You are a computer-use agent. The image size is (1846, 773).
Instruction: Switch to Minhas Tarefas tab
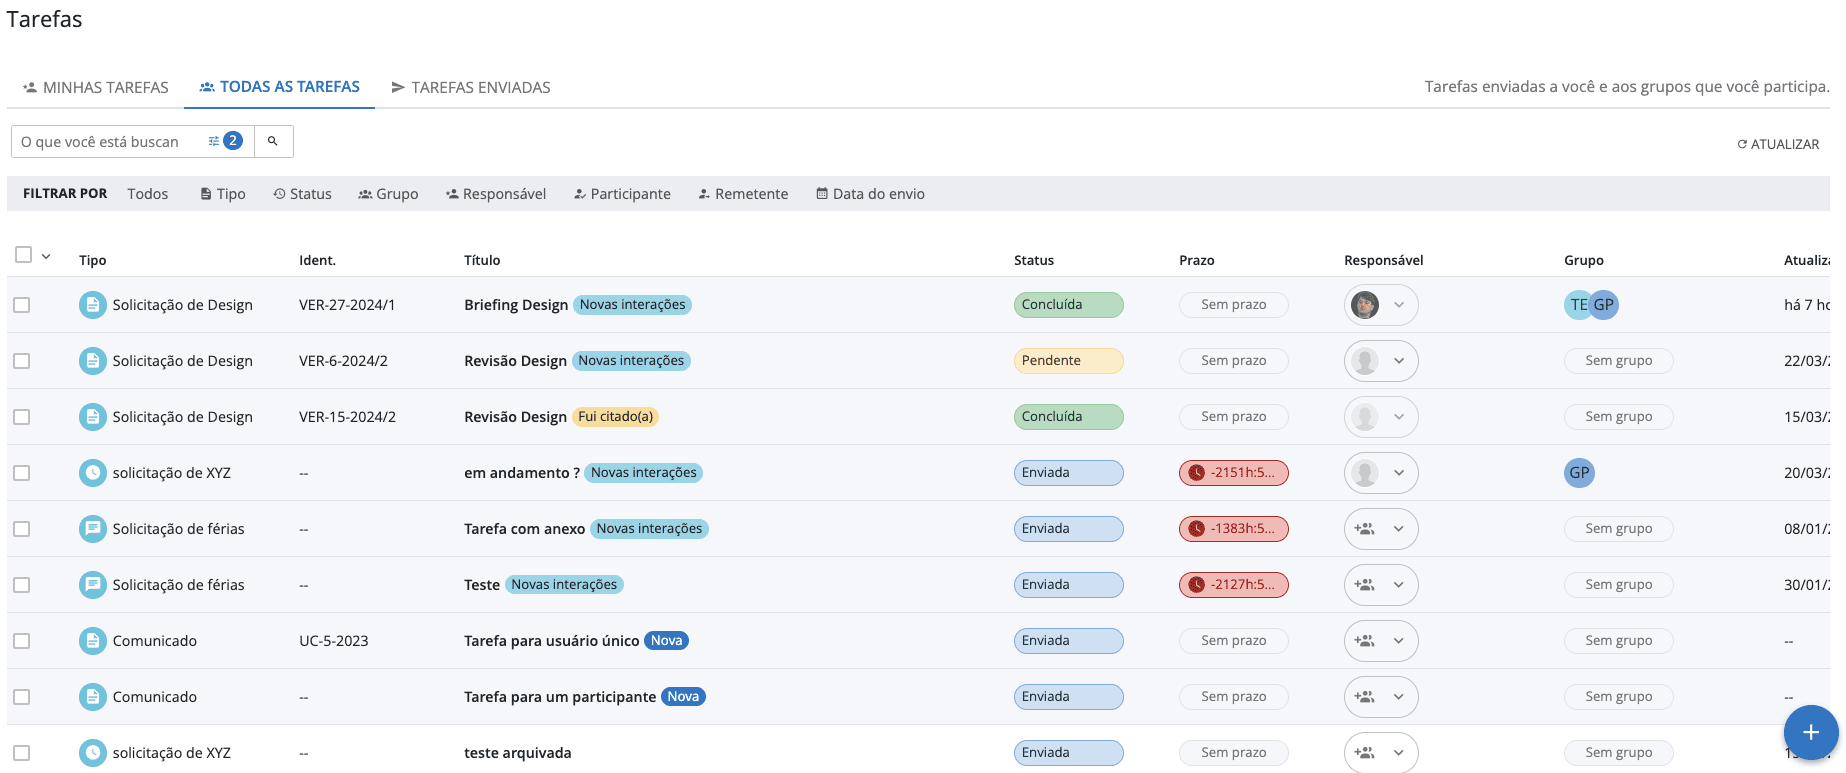coord(96,88)
